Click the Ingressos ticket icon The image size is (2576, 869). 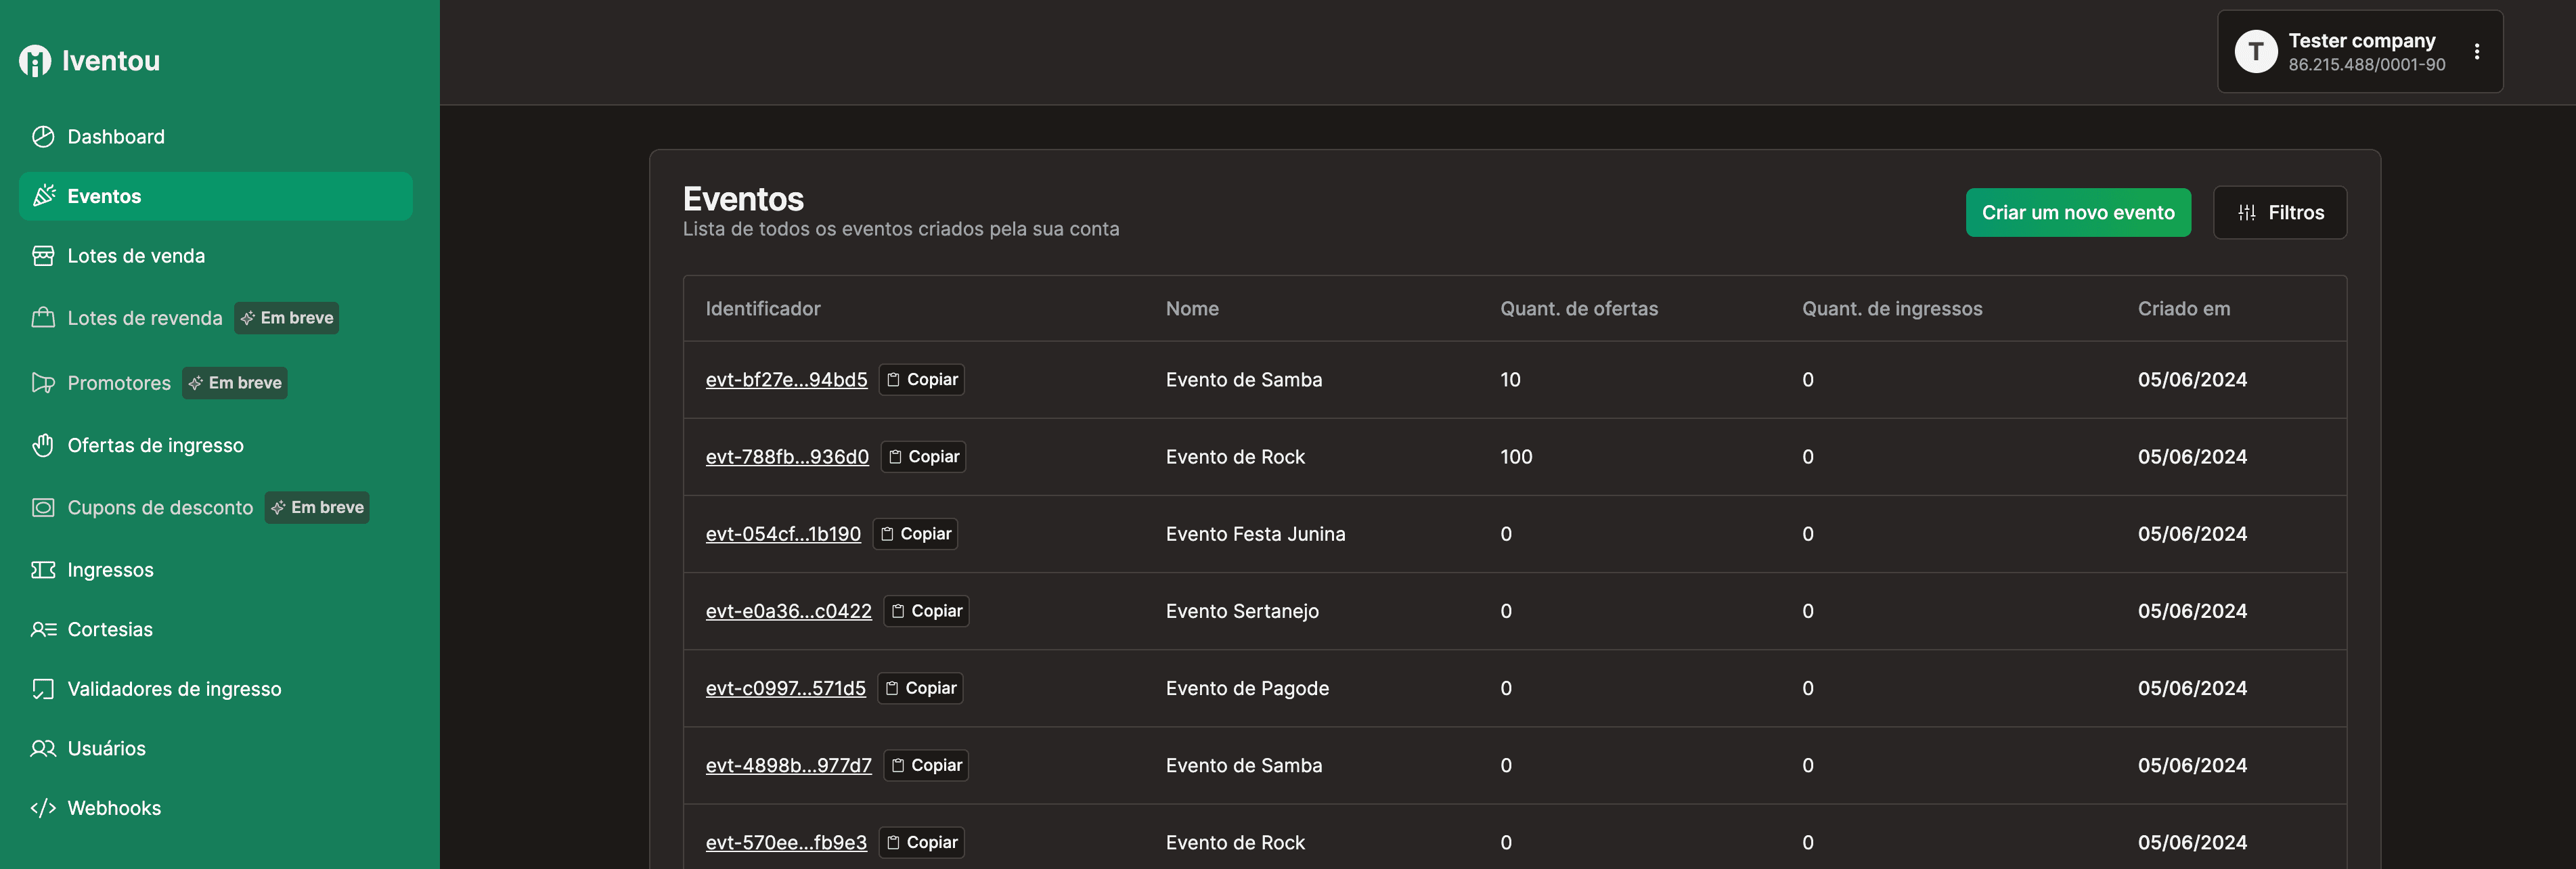click(x=43, y=570)
